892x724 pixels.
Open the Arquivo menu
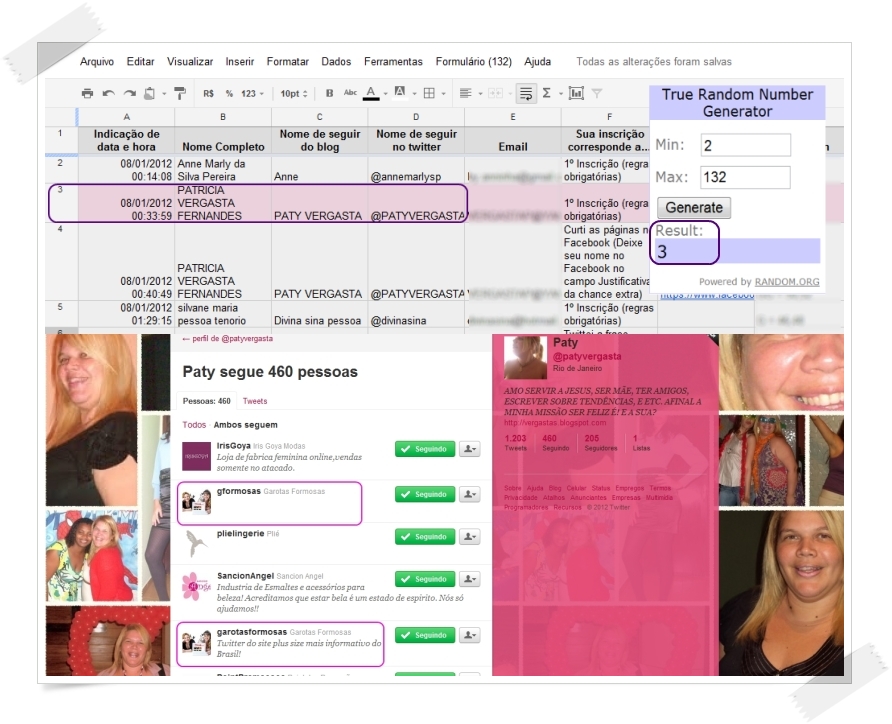(x=97, y=61)
